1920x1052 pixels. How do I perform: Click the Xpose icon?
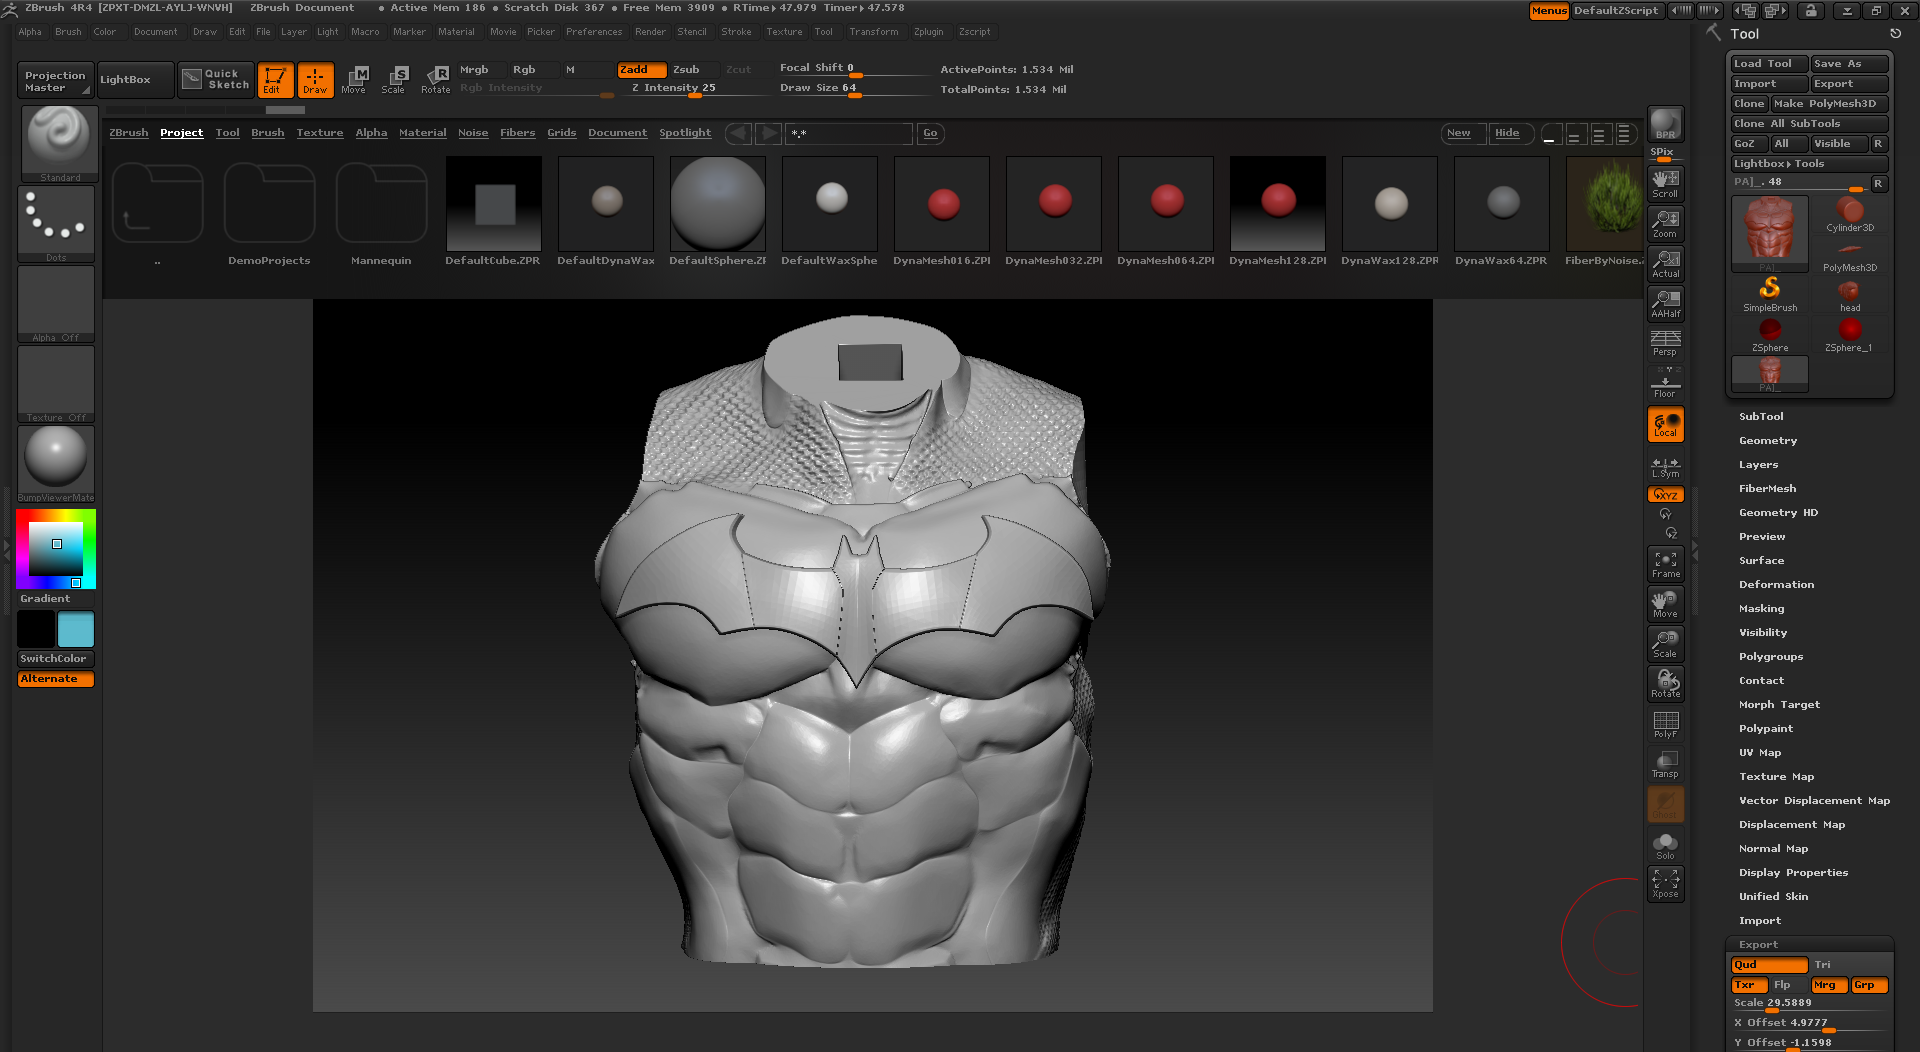[x=1665, y=884]
